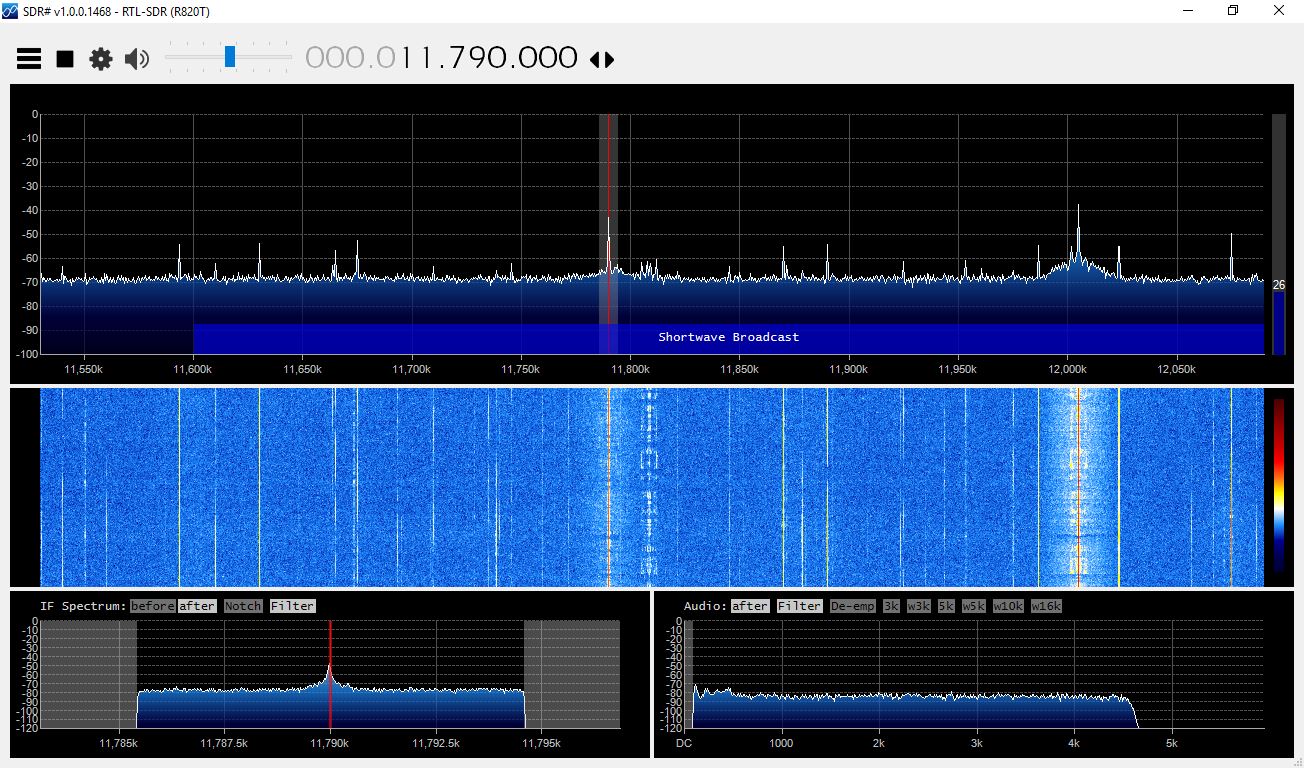The width and height of the screenshot is (1304, 768).
Task: Select the w16k audio bandwidth button
Action: [x=1046, y=606]
